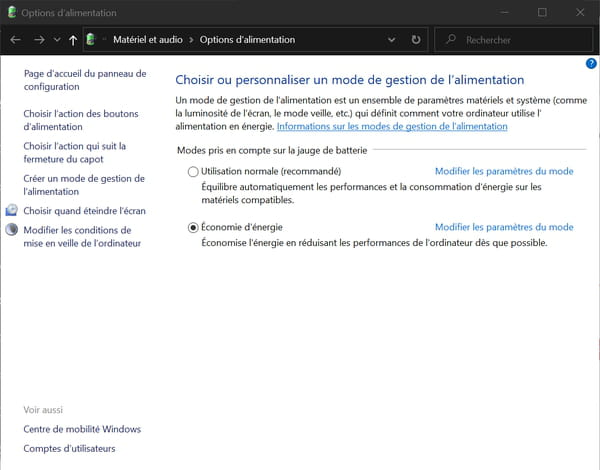Click 'Modes pris en compte sur la jauge de batterie'

(x=272, y=150)
